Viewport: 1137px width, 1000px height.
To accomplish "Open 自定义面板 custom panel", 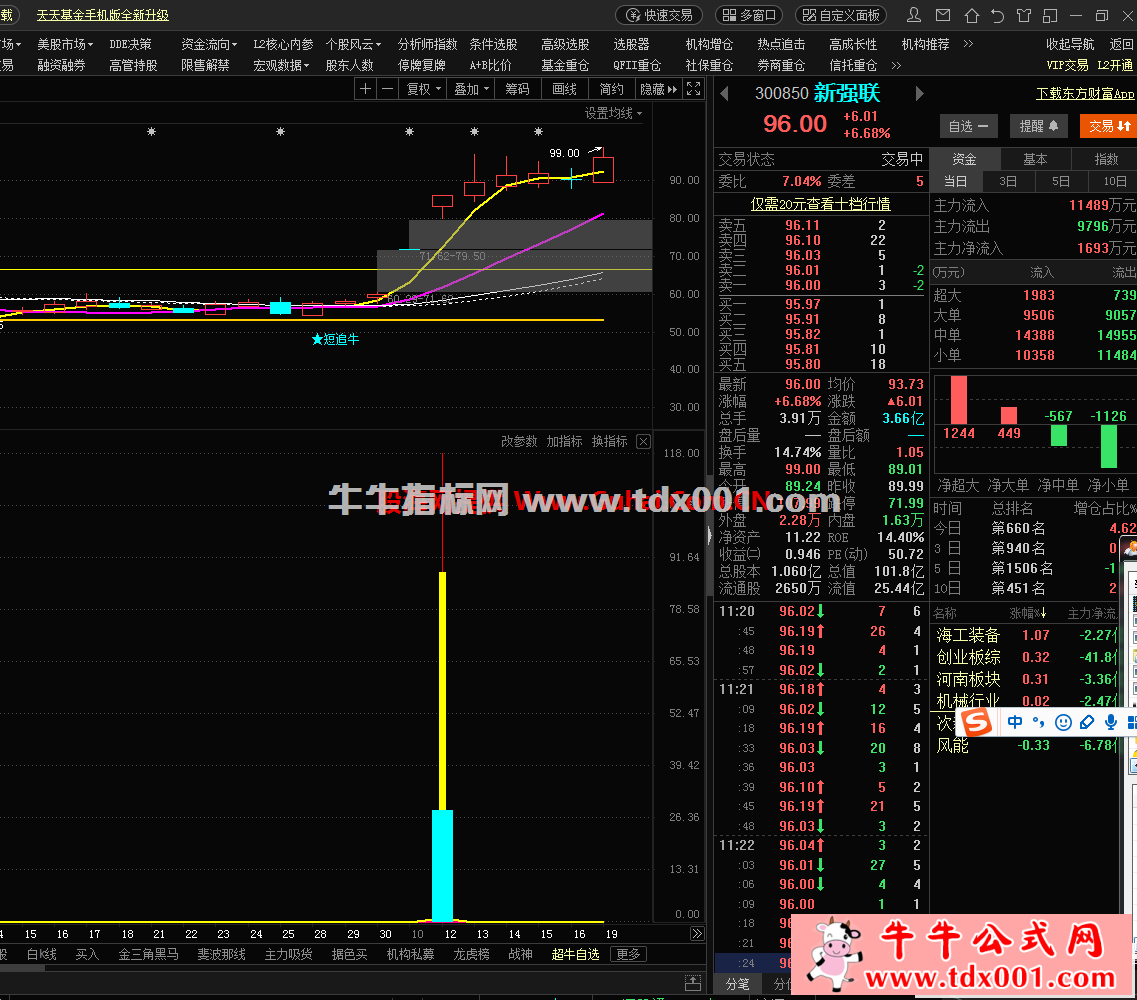I will 842,15.
